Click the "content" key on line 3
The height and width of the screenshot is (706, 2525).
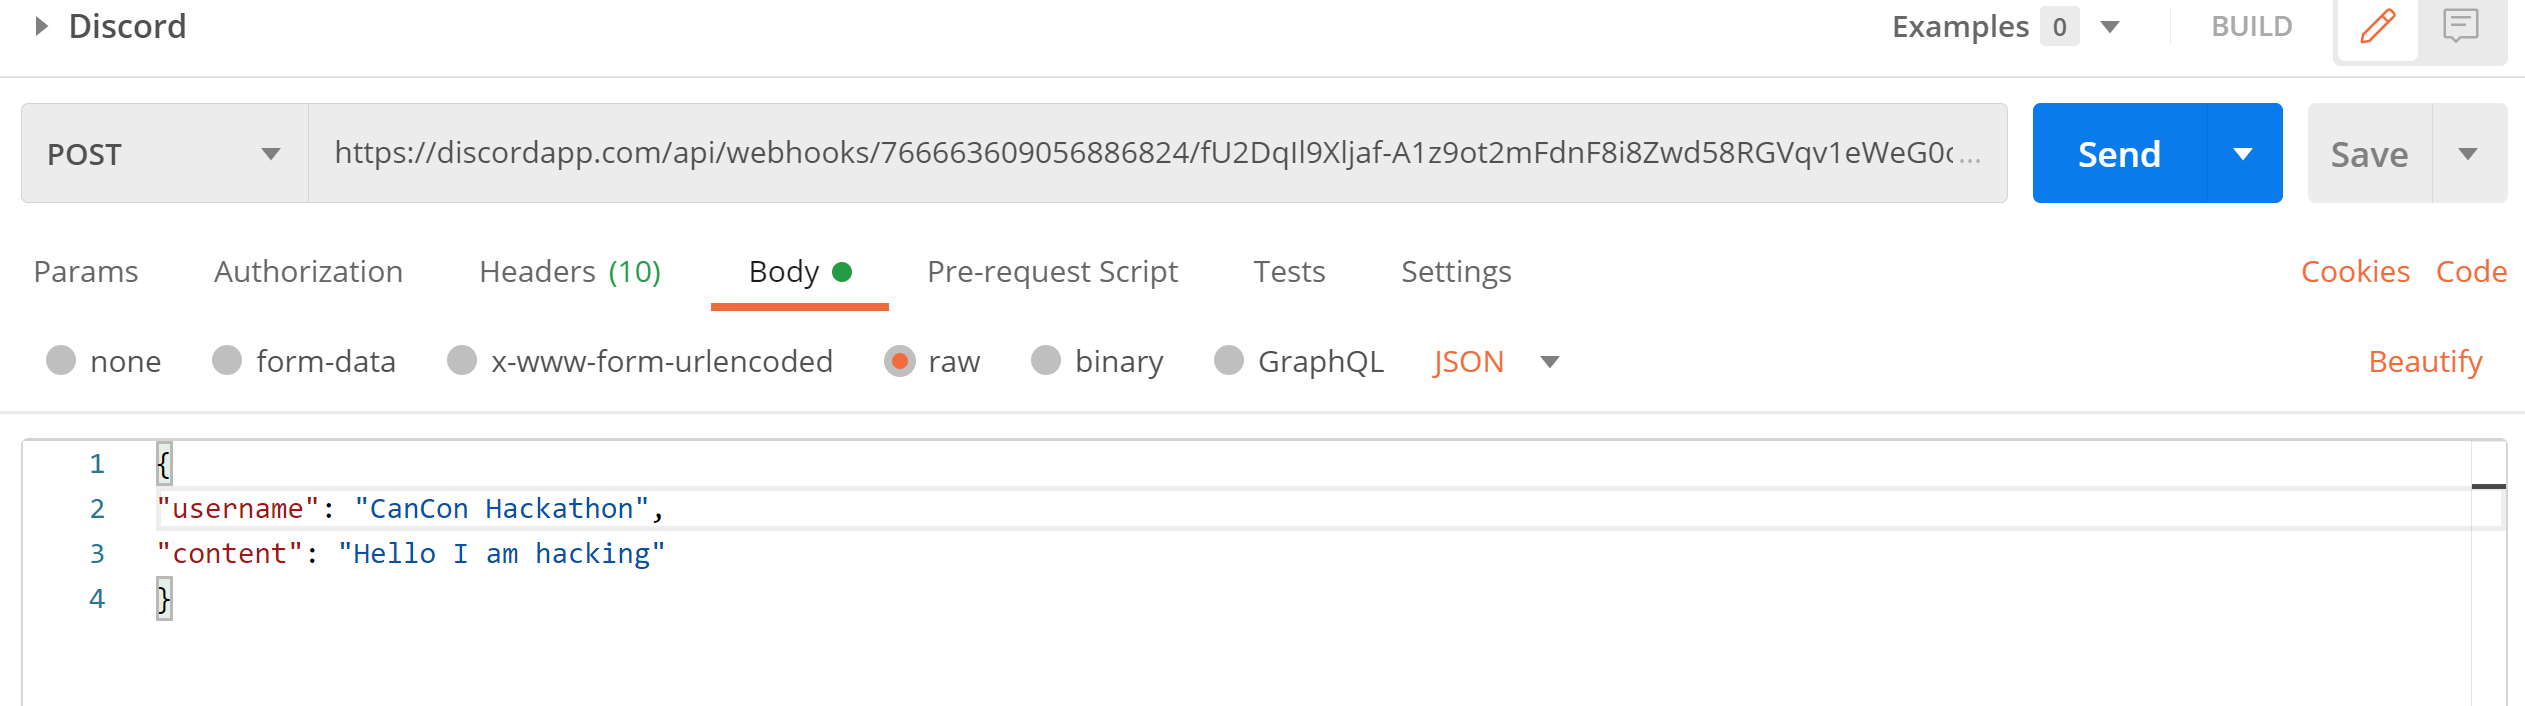click(x=230, y=554)
